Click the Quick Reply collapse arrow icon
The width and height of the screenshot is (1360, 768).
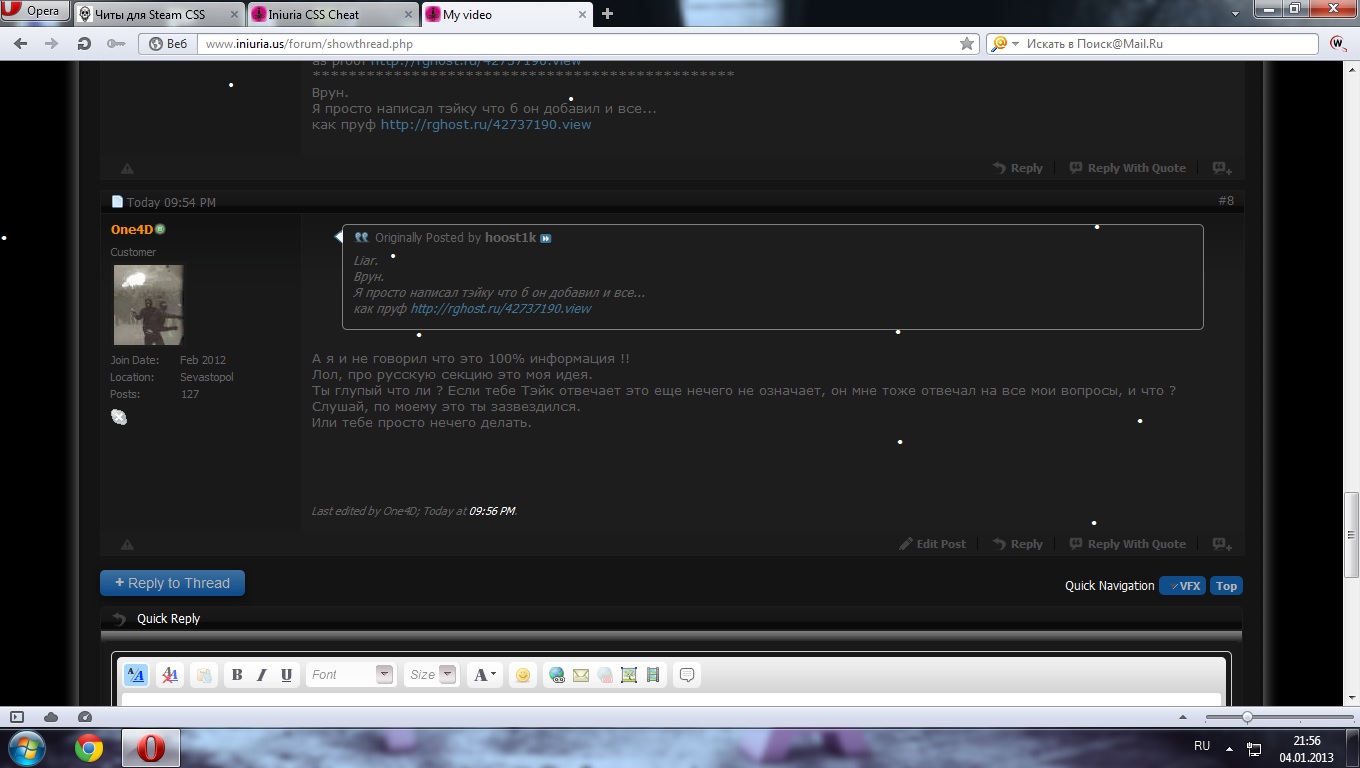click(119, 619)
